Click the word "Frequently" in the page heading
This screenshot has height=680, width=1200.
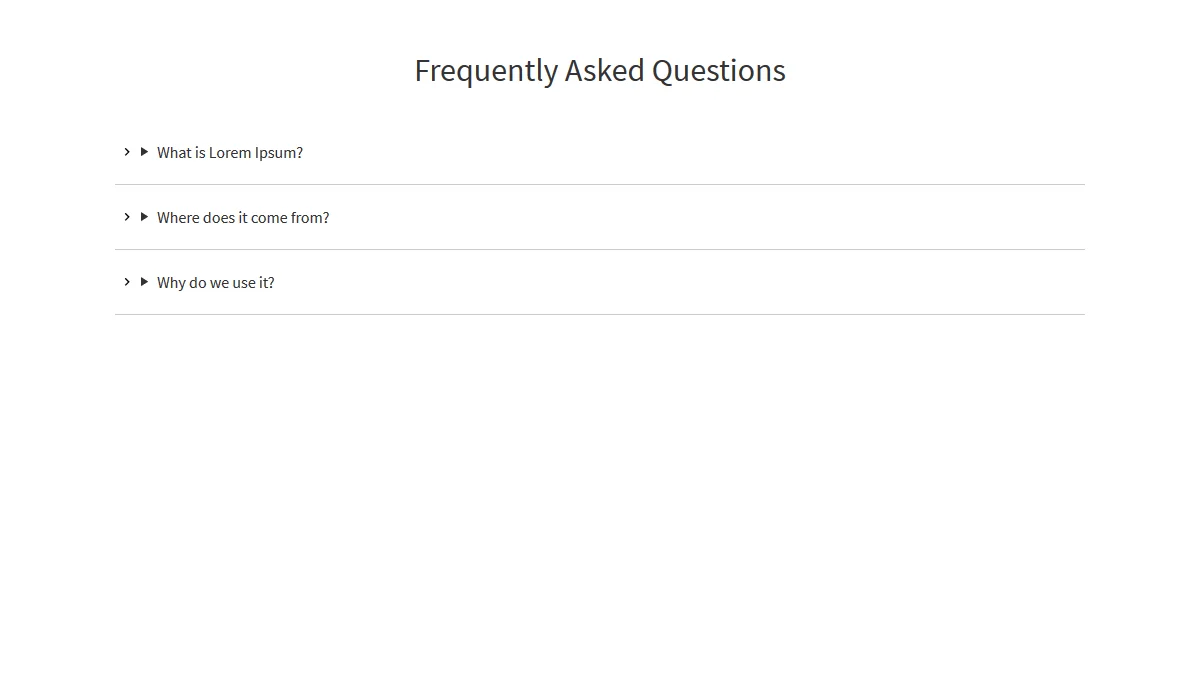(486, 71)
